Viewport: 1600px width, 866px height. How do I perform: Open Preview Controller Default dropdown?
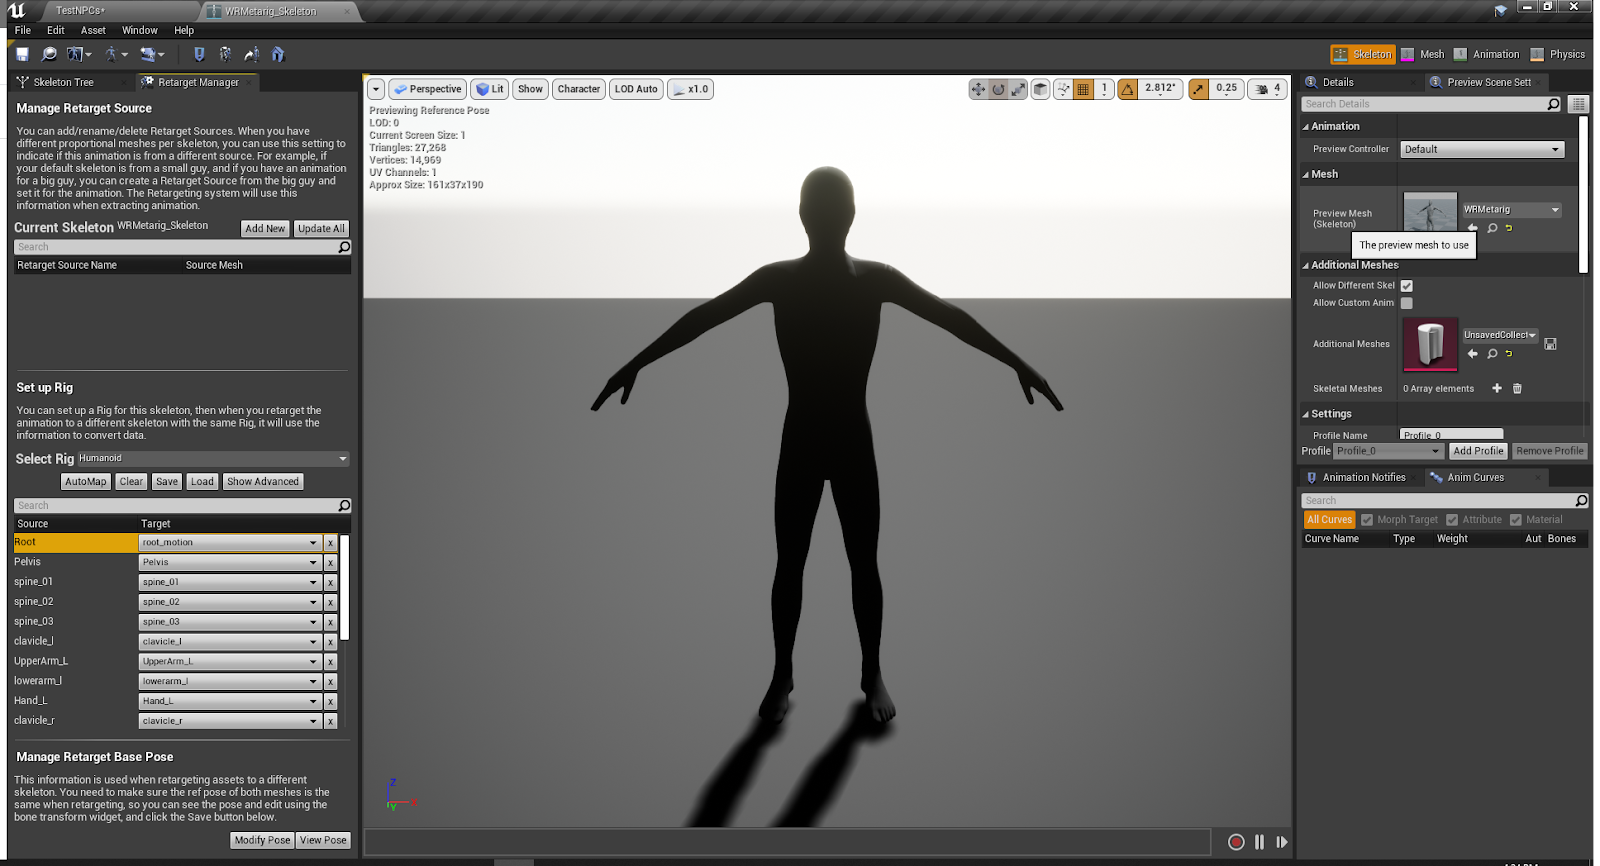pyautogui.click(x=1481, y=149)
